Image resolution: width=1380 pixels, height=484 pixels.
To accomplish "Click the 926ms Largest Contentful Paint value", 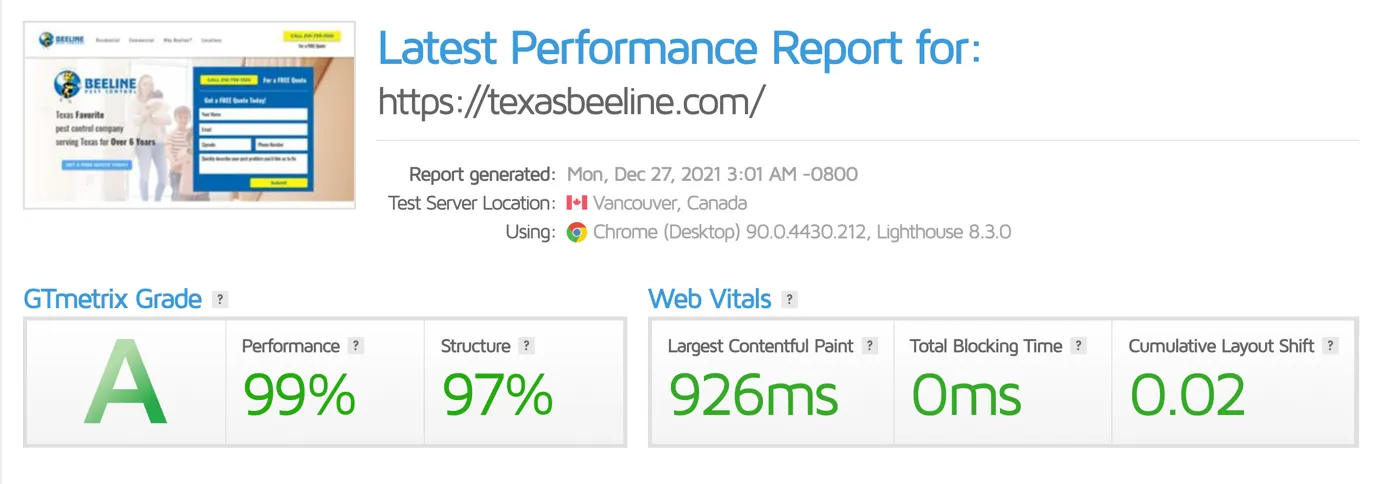I will (x=754, y=394).
